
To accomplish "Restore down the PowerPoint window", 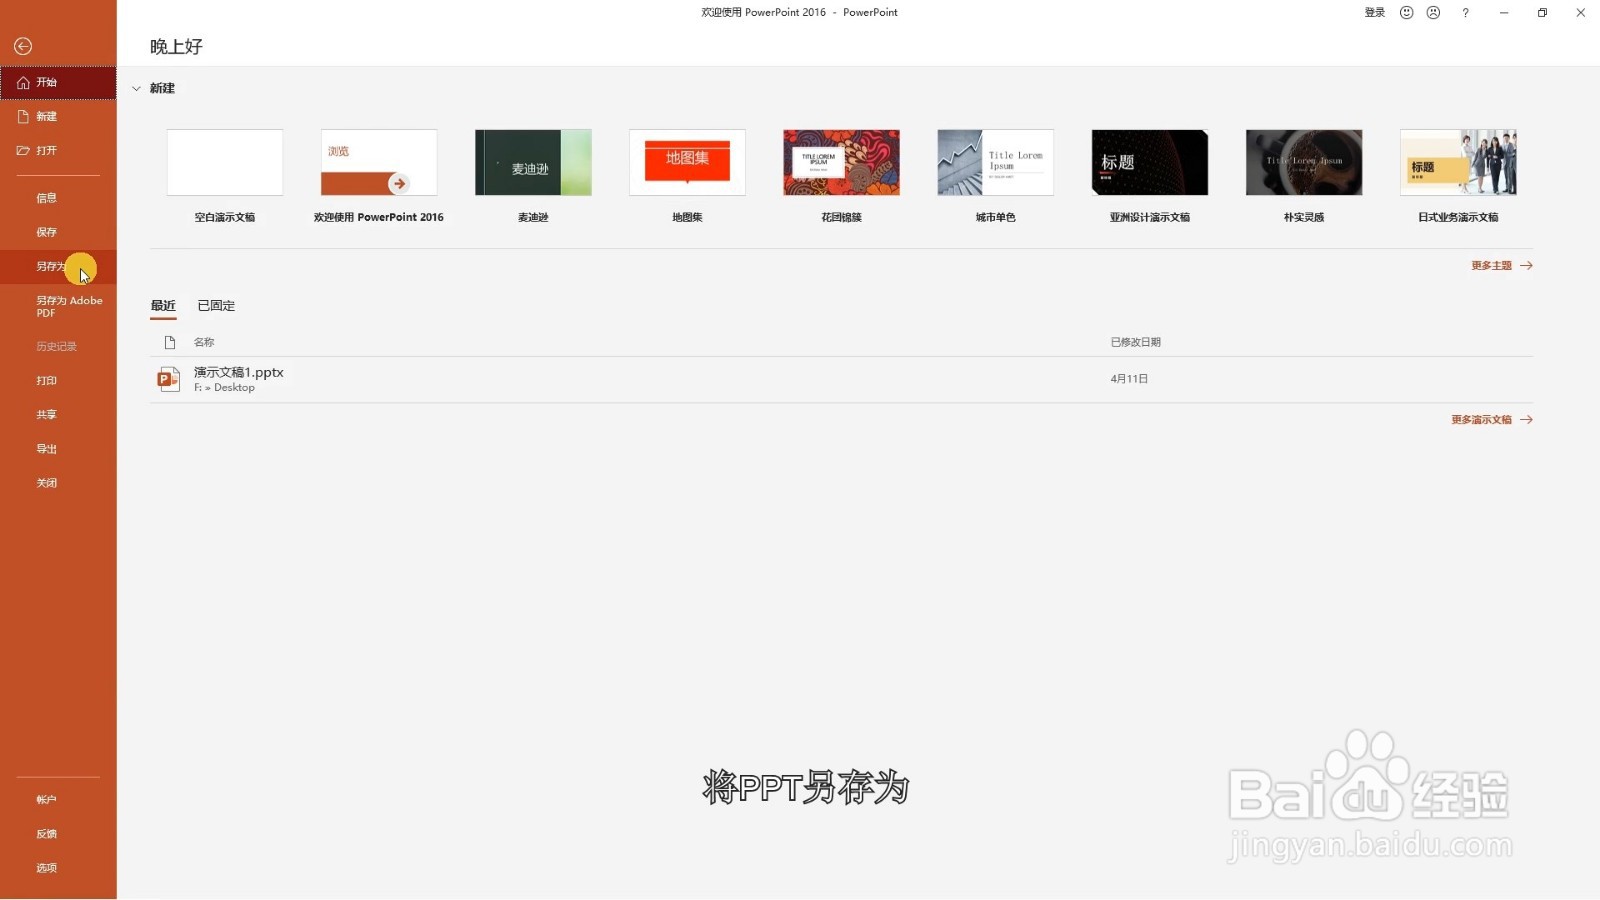I will click(x=1542, y=13).
